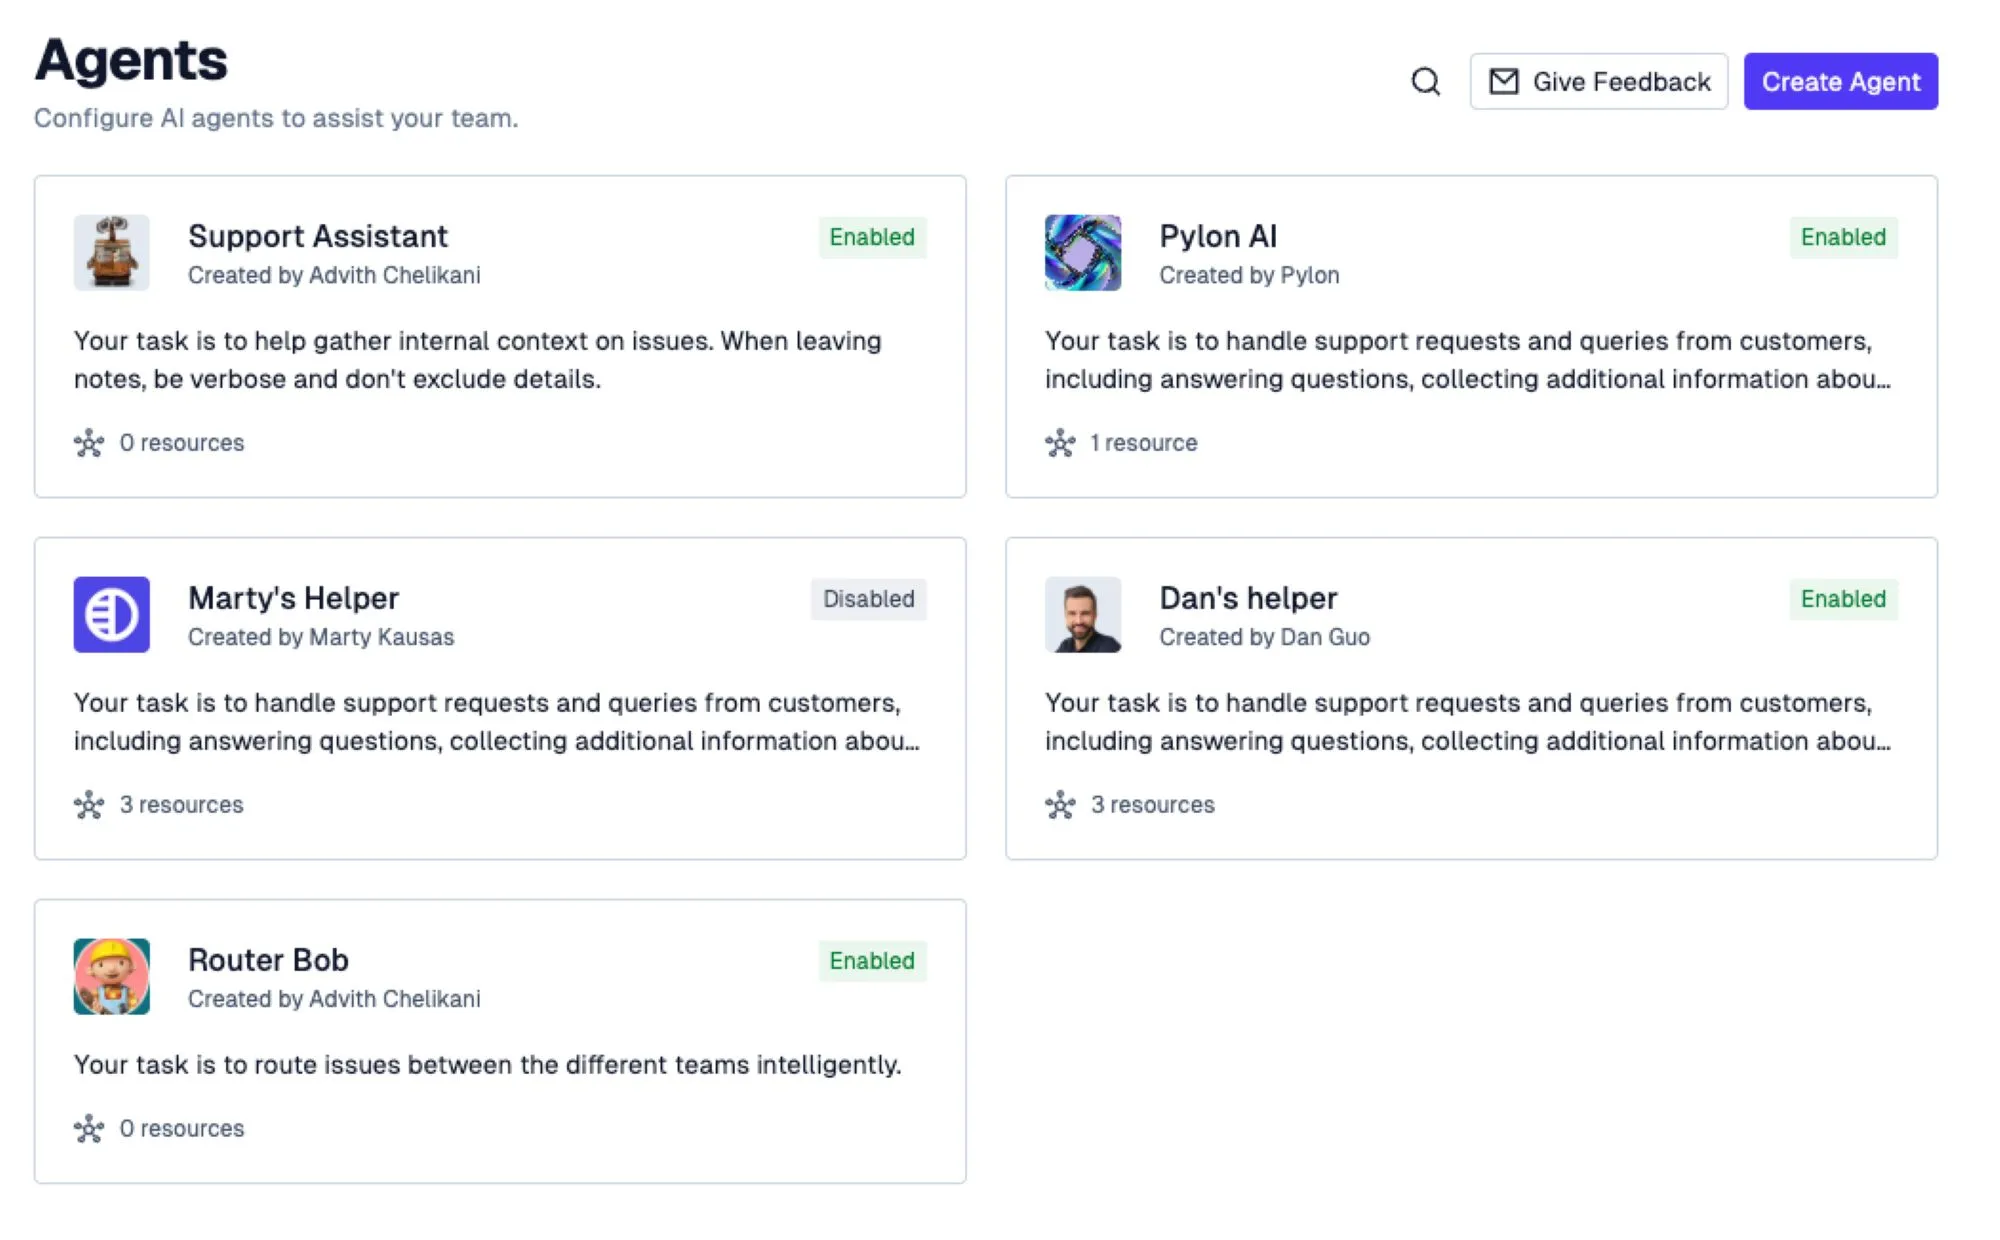Screen dimensions: 2000x1240
Task: Select the Pylon AI logo avatar
Action: 1083,252
